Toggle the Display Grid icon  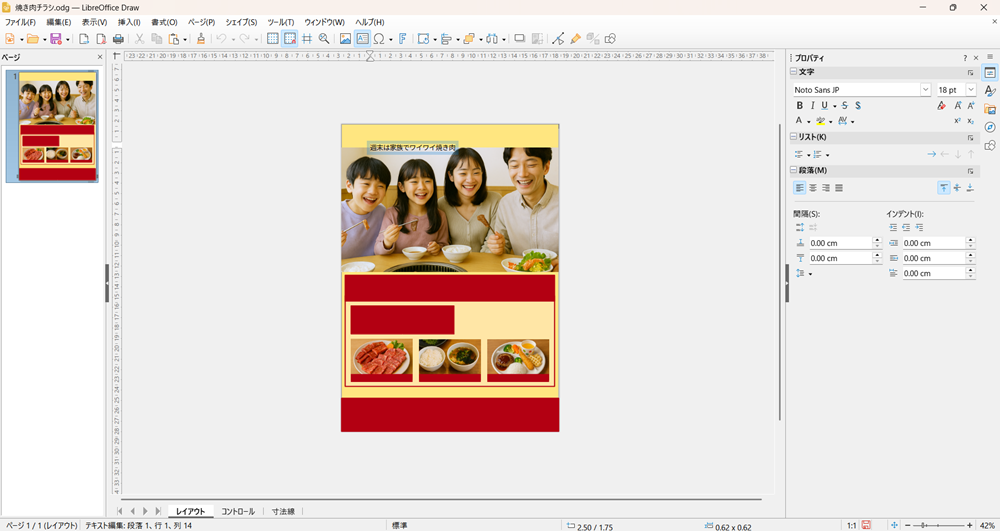(x=272, y=39)
